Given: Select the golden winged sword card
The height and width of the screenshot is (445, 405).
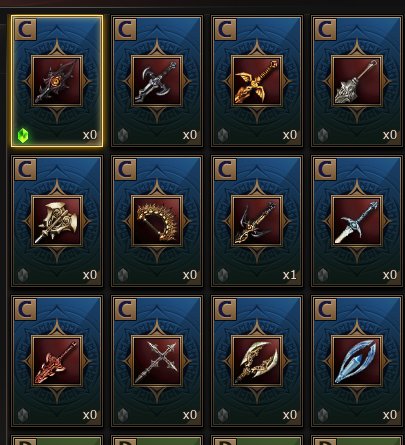Looking at the screenshot, I should click(257, 81).
